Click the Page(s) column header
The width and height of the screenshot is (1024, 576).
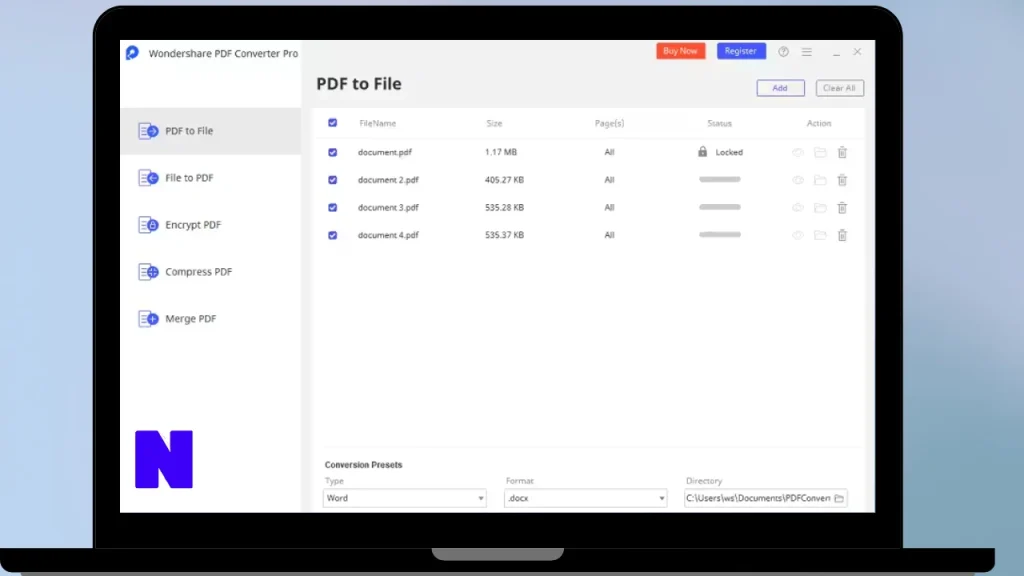click(x=609, y=123)
